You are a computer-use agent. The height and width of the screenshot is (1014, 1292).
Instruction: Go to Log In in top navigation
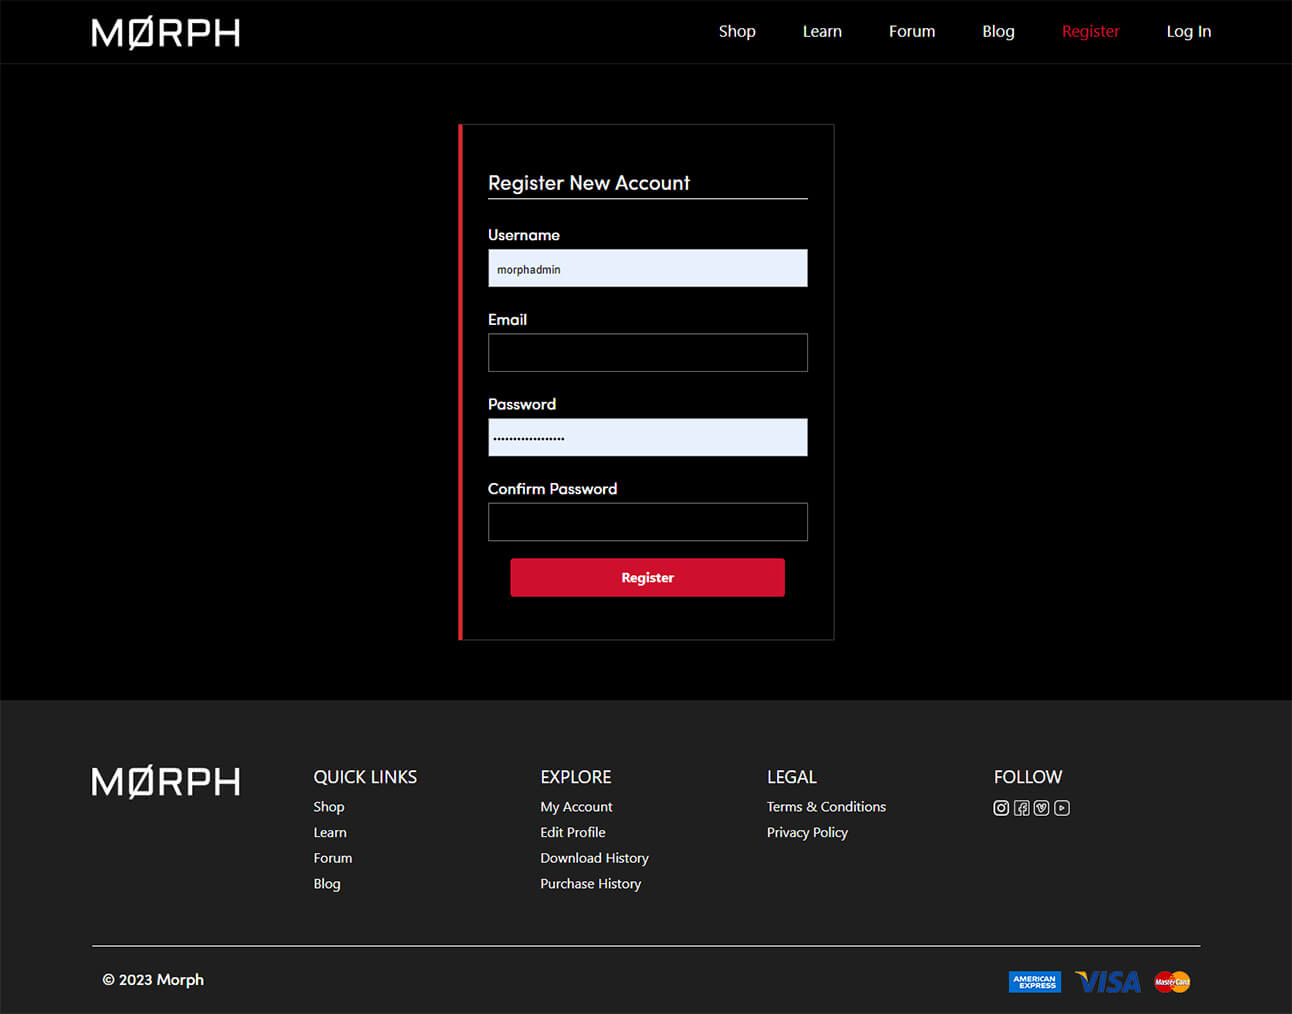1188,31
